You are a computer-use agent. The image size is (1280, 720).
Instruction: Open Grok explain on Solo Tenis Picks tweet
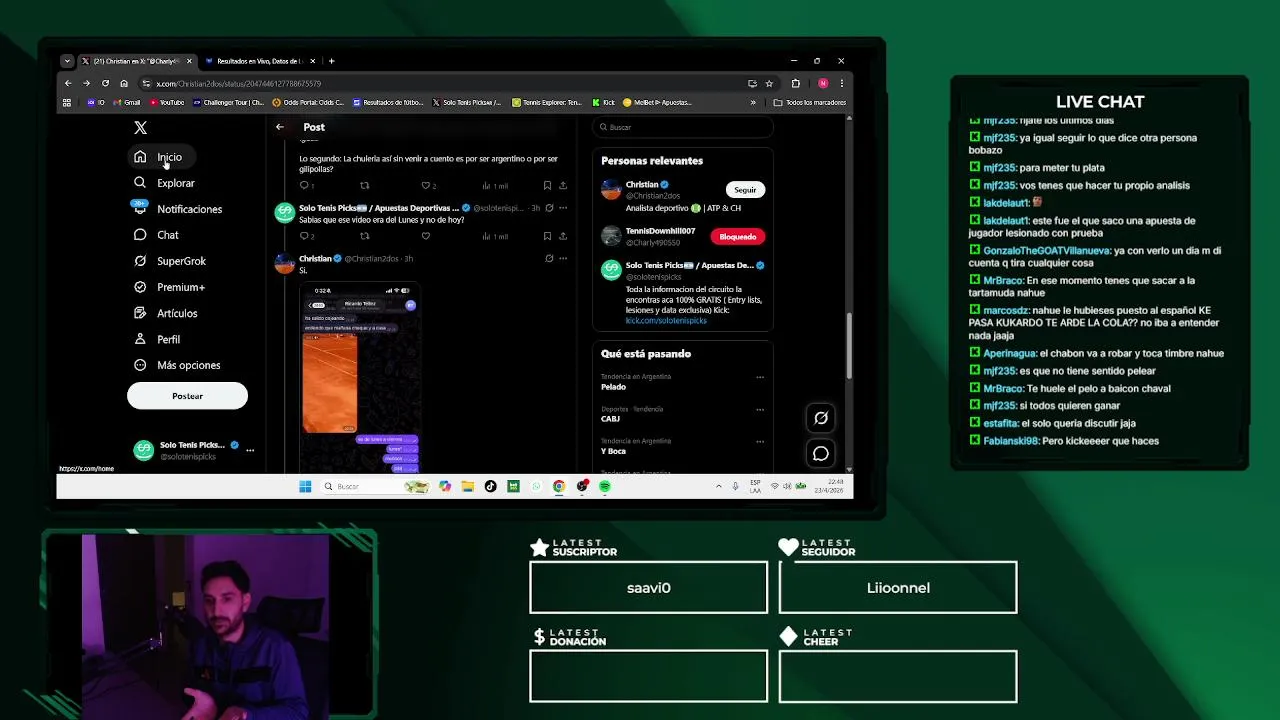pyautogui.click(x=549, y=208)
